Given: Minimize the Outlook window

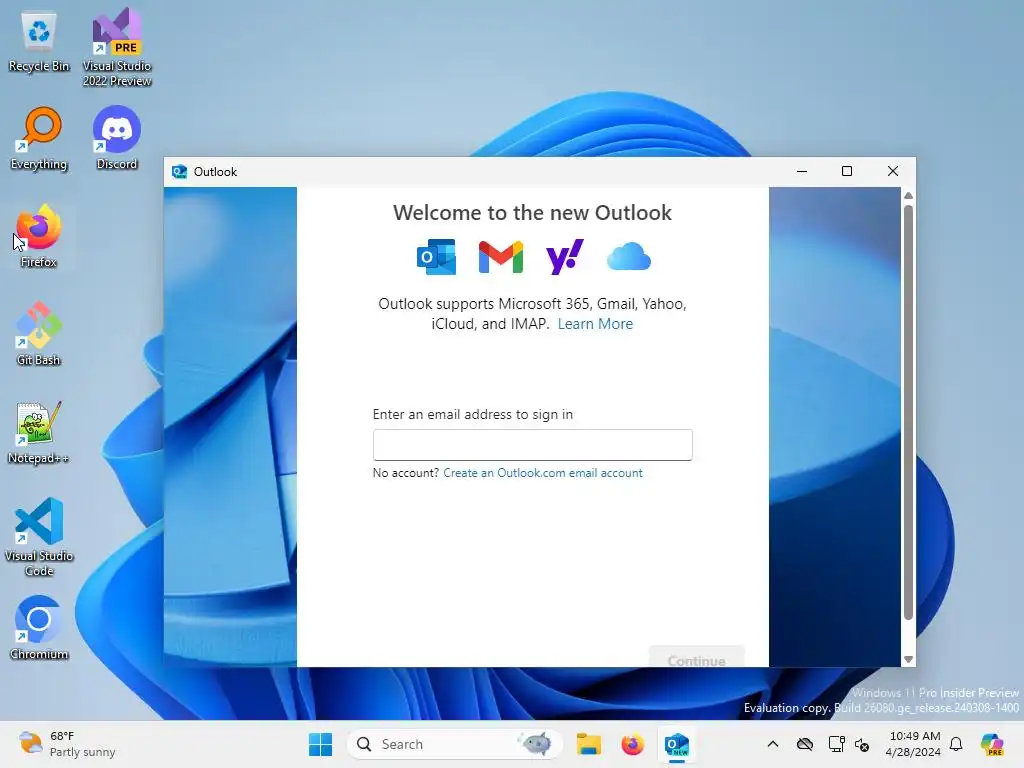Looking at the screenshot, I should (802, 171).
